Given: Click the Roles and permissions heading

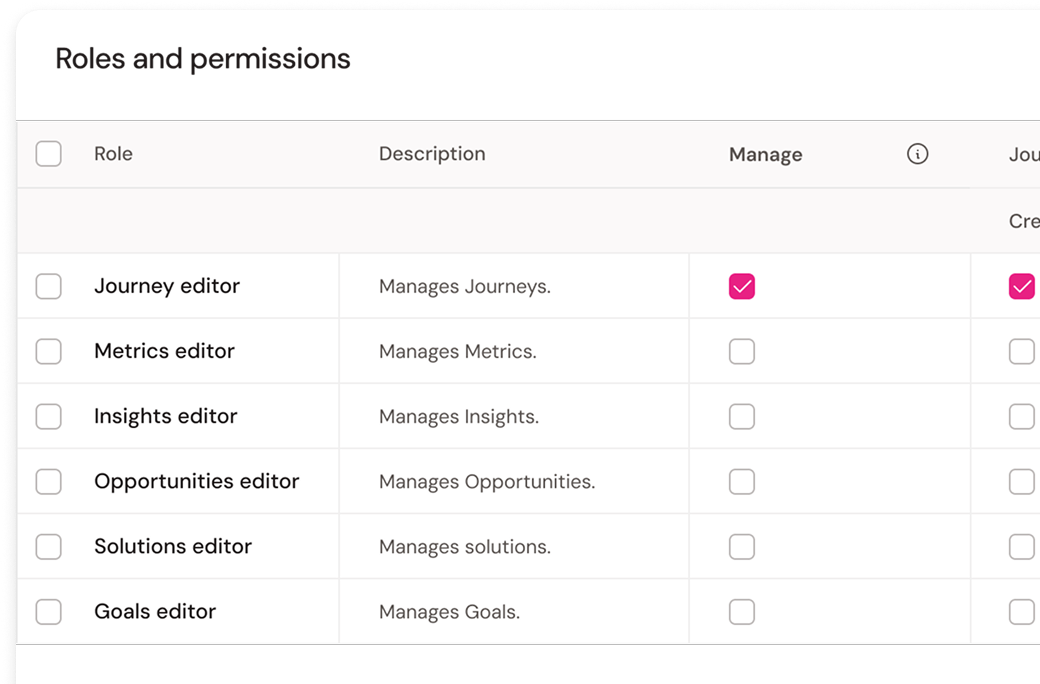Looking at the screenshot, I should [x=203, y=59].
